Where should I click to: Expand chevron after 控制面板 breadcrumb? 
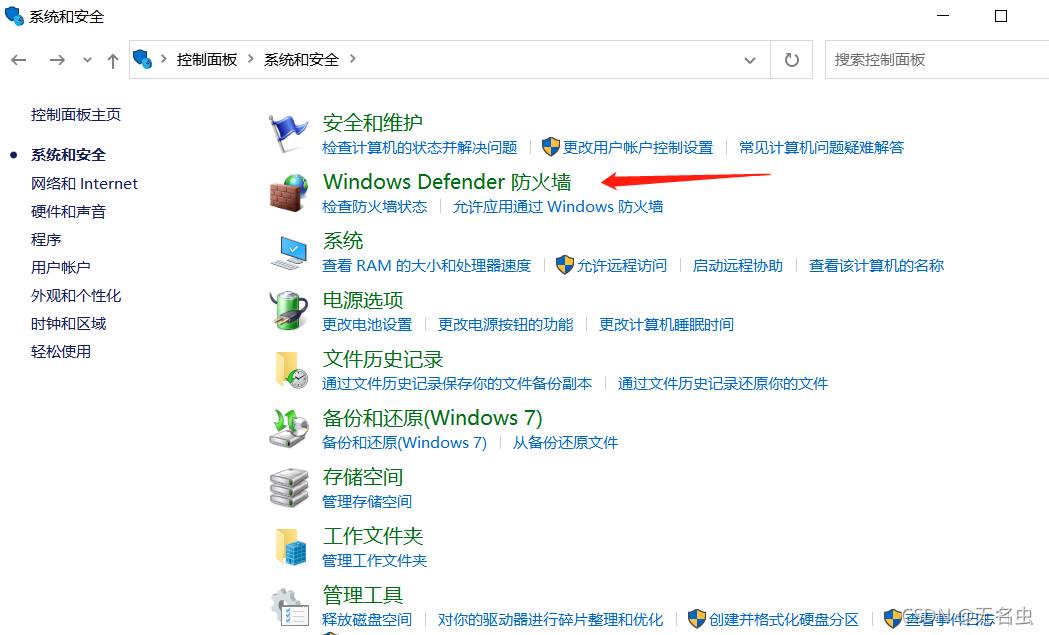click(250, 59)
